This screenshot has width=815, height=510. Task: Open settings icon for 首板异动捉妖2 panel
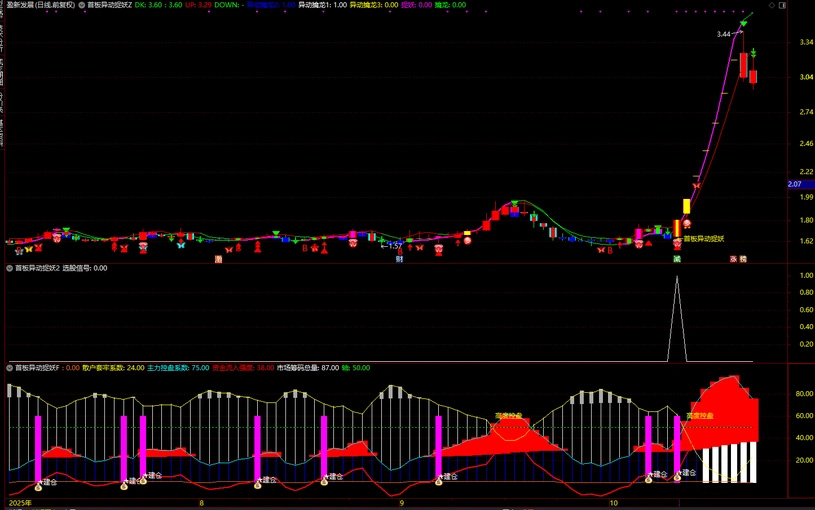9,267
